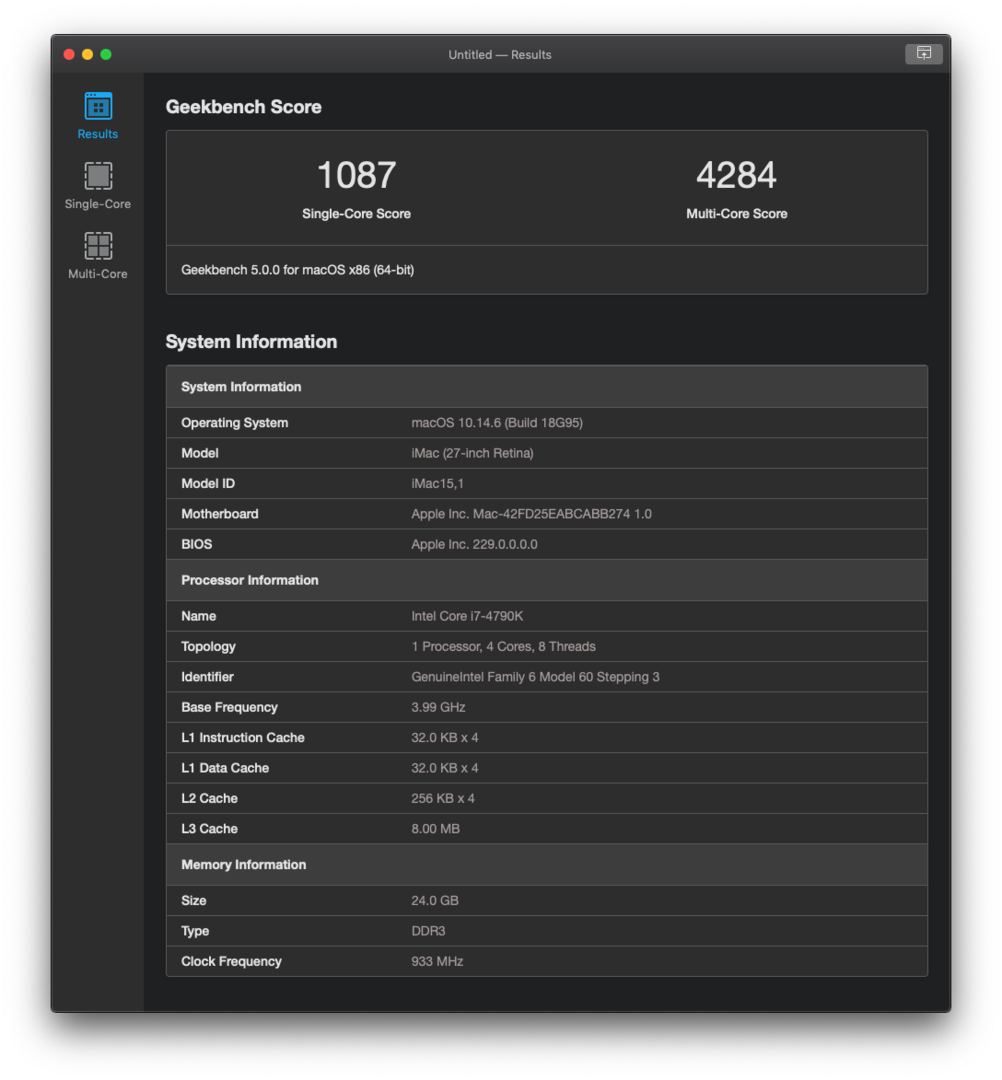
Task: Click the Base Frequency row label
Action: pos(229,707)
